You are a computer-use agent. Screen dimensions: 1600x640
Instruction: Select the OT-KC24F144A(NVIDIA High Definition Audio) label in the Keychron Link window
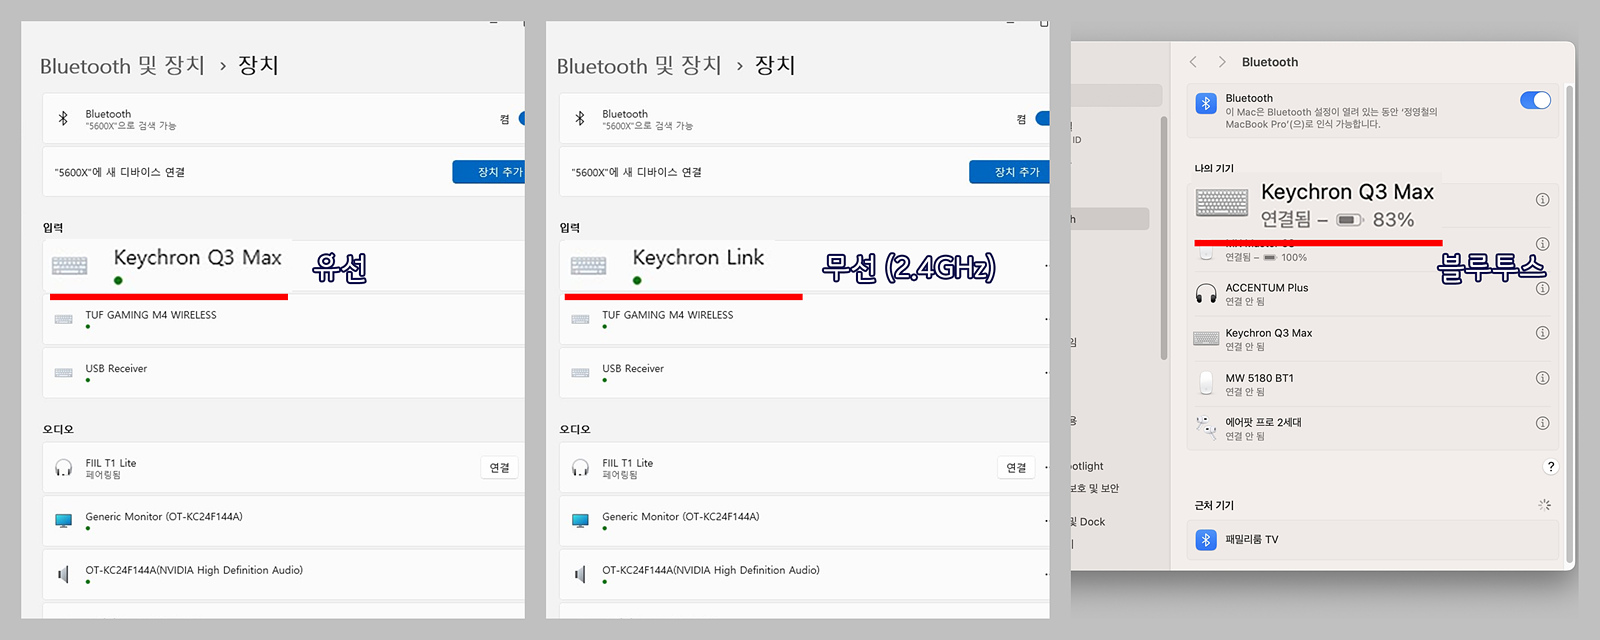point(711,570)
